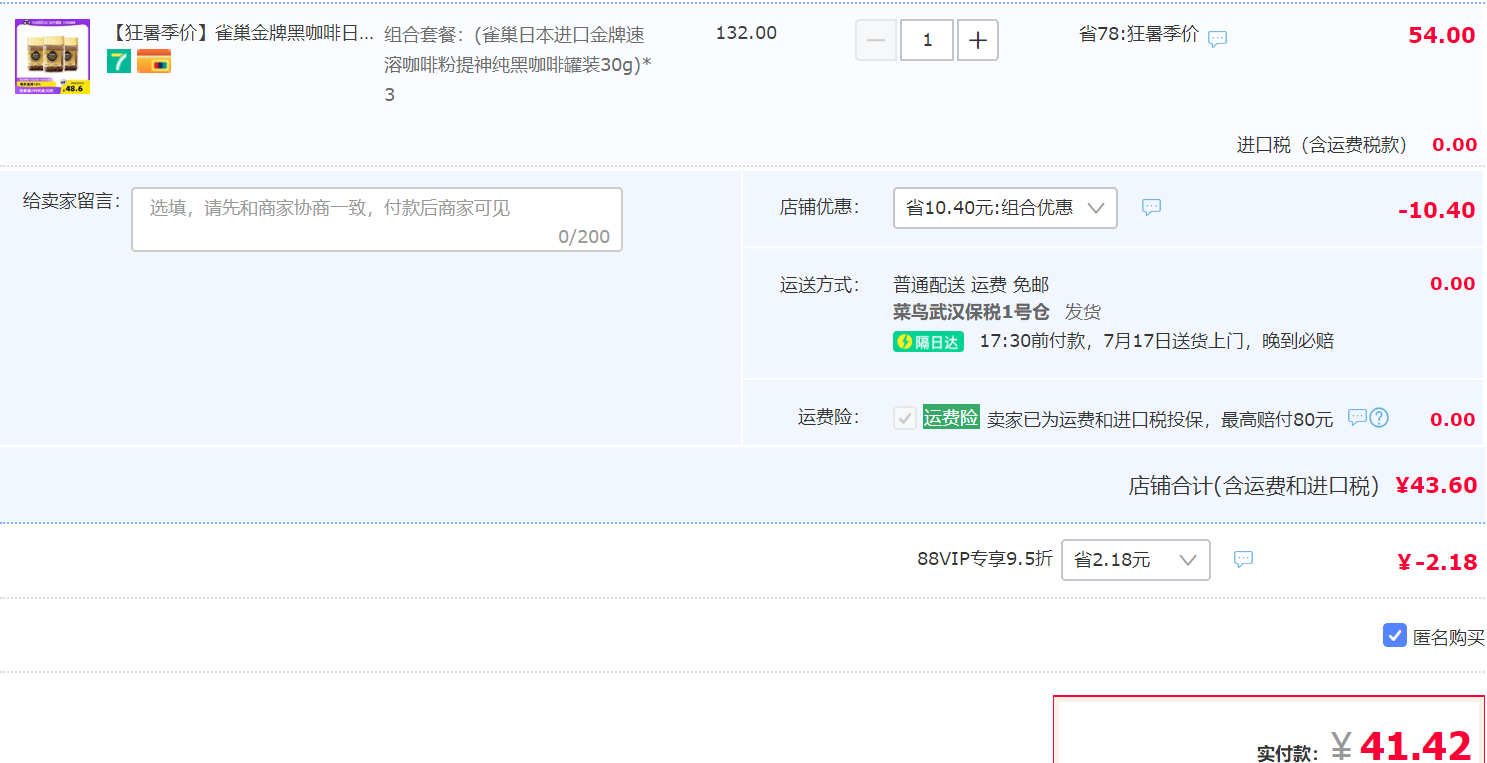Open the Nescafé coffee product thumbnail

tap(53, 56)
